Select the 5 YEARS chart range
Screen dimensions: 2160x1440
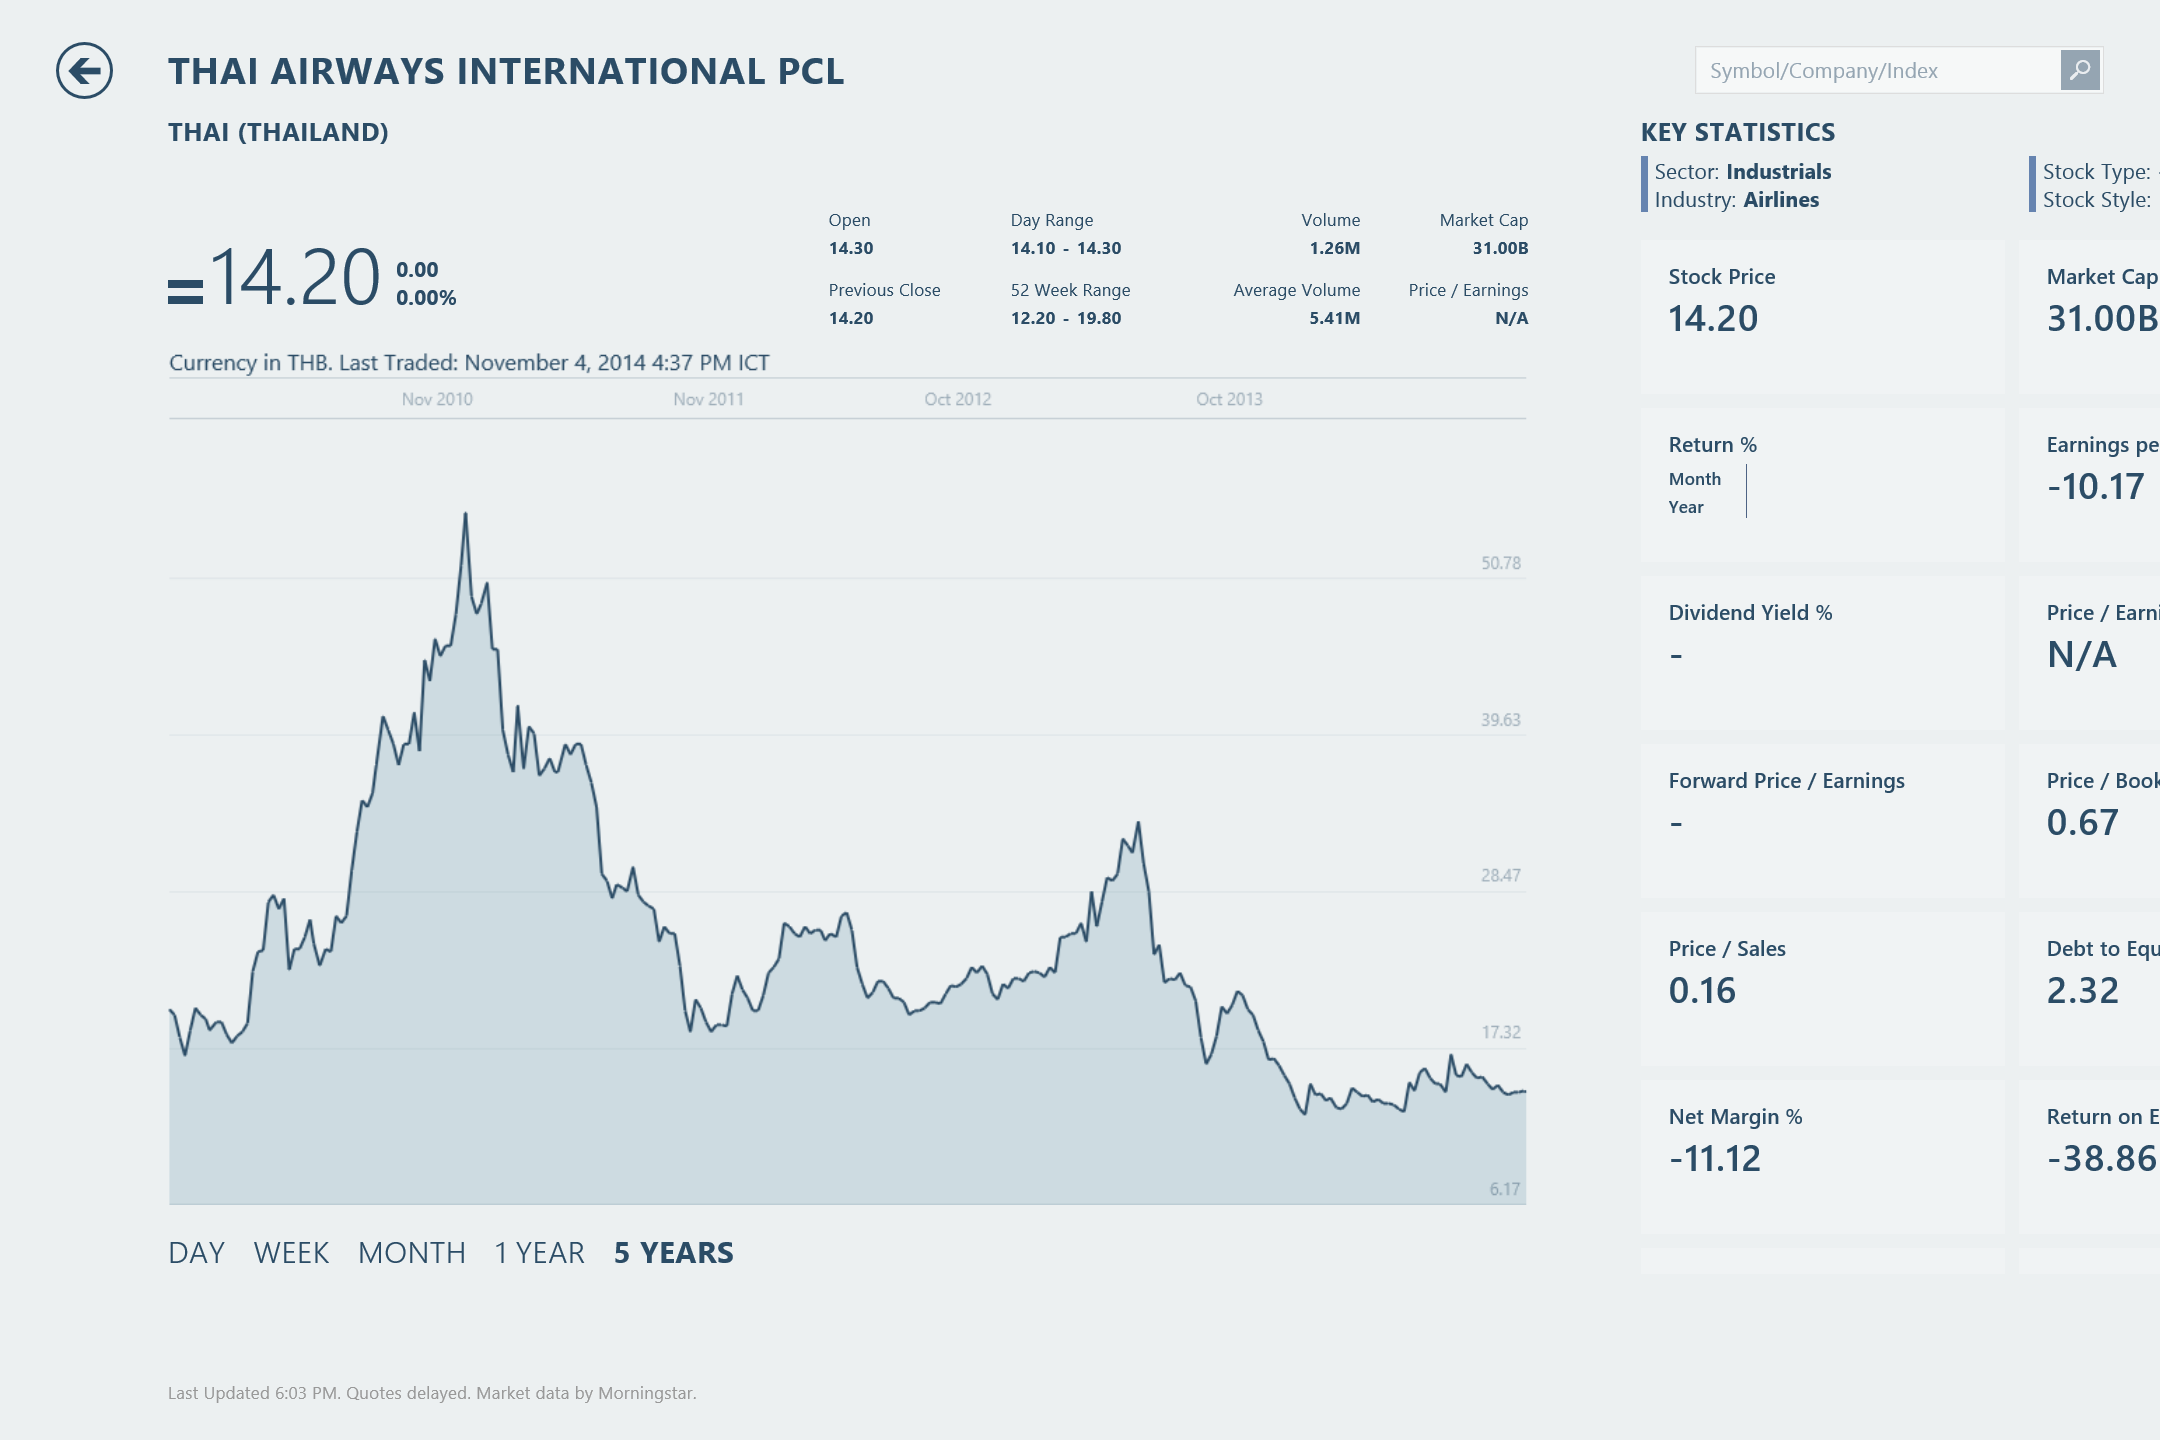(x=674, y=1252)
